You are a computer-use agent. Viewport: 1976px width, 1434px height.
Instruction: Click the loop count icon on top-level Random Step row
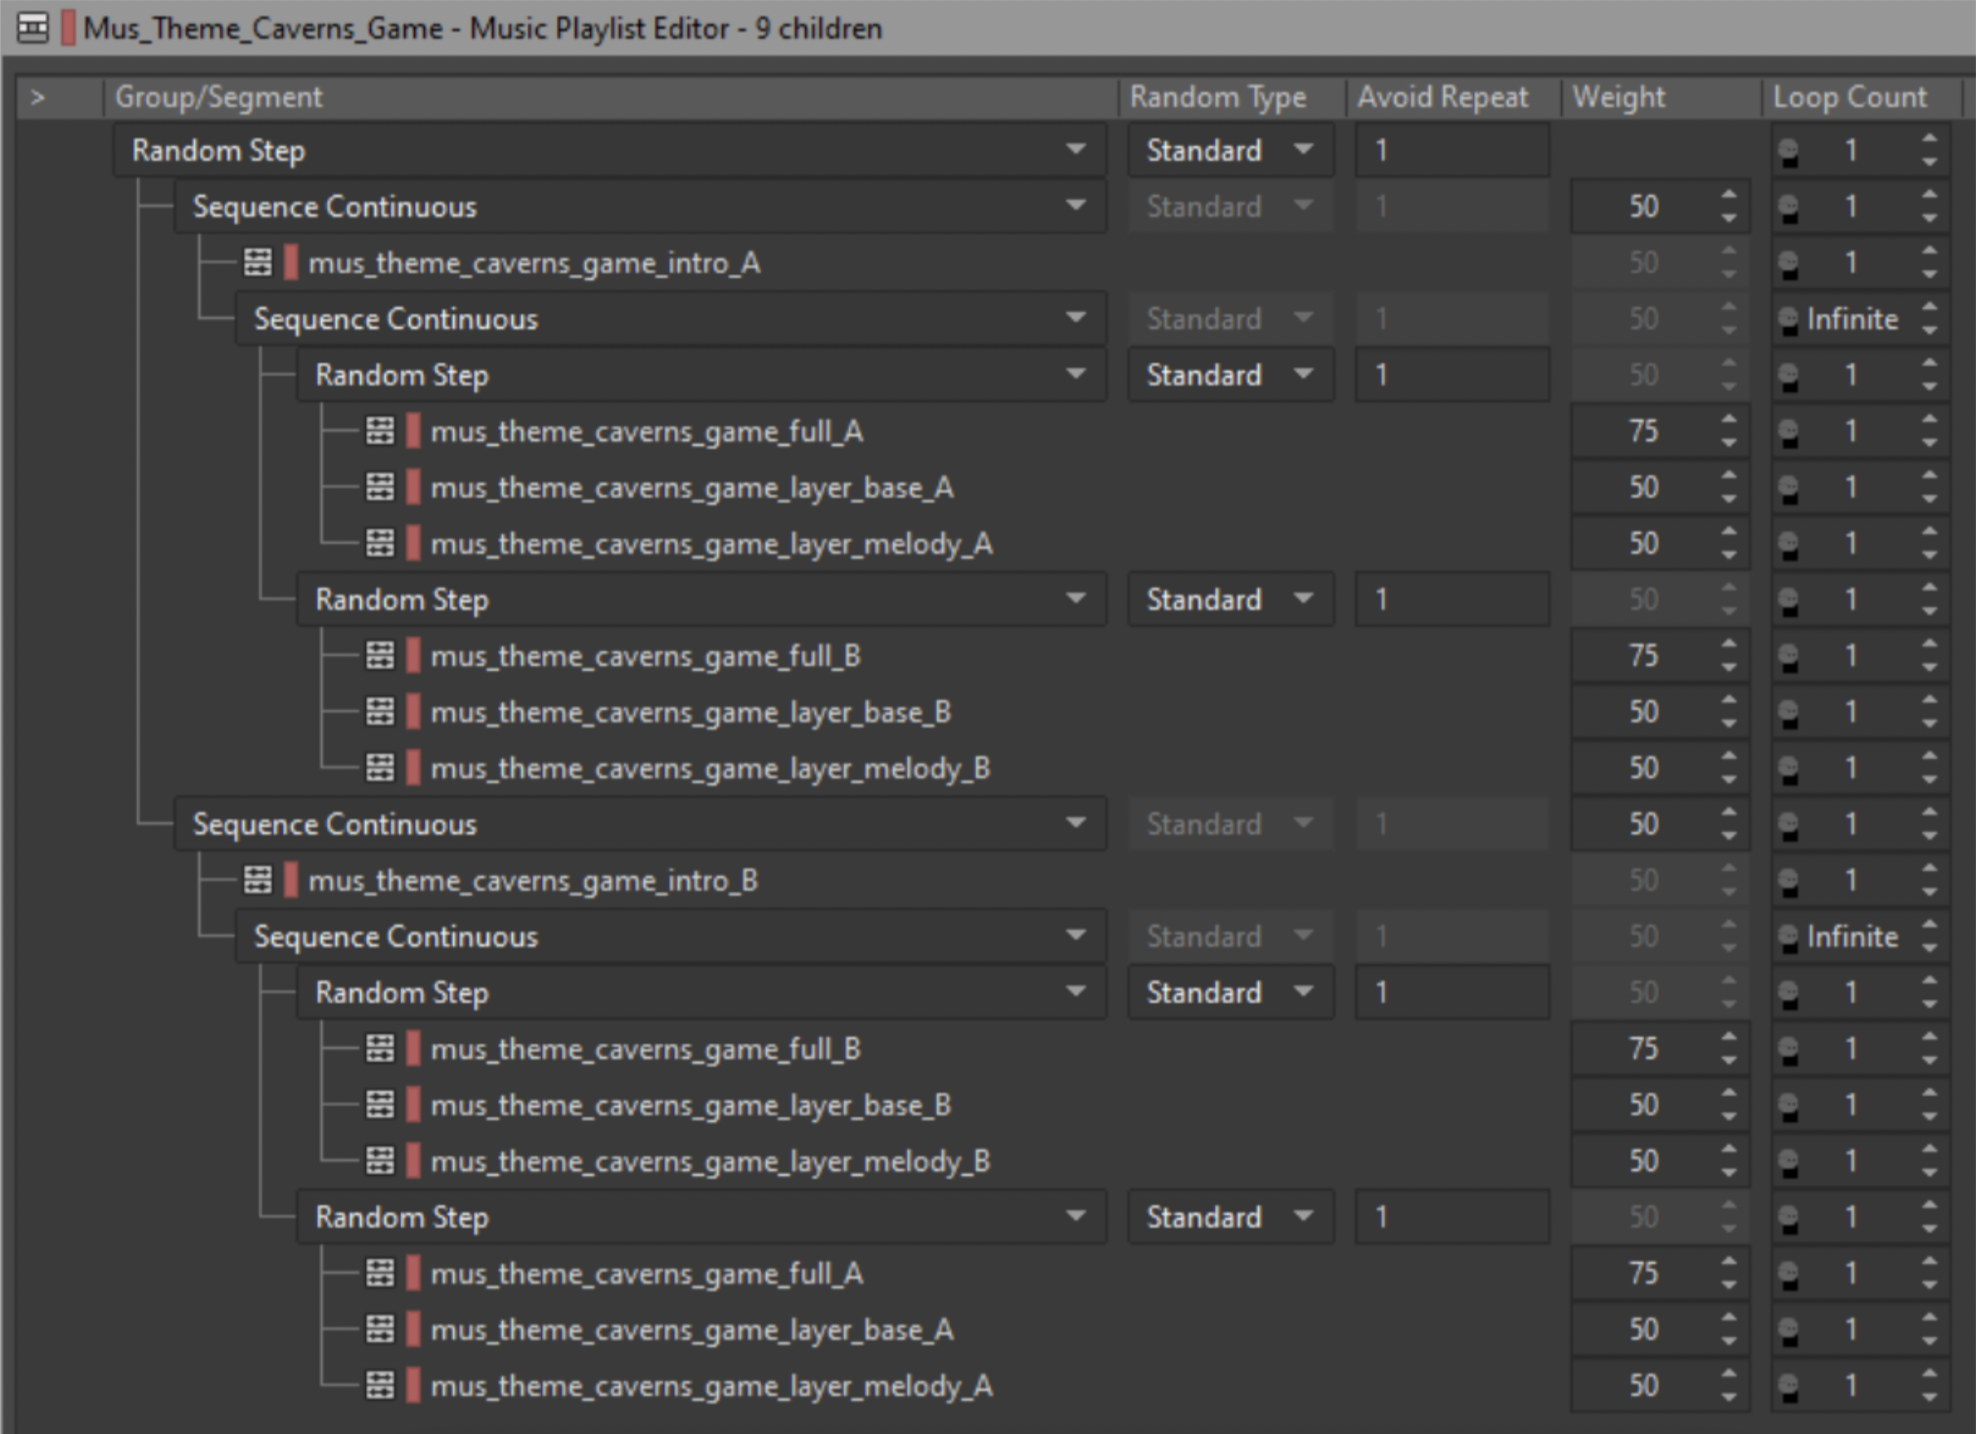1789,152
